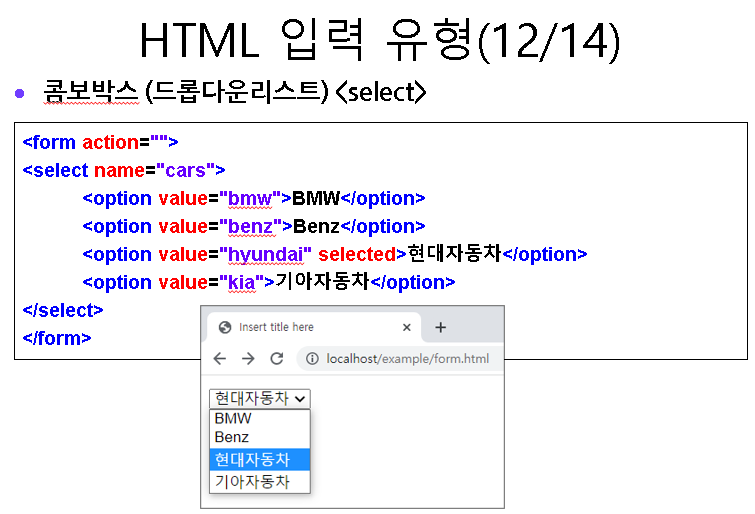Click the bullet text '콤보박스 (드롭다운리스트) <select>'
This screenshot has width=755, height=514.
click(x=235, y=92)
